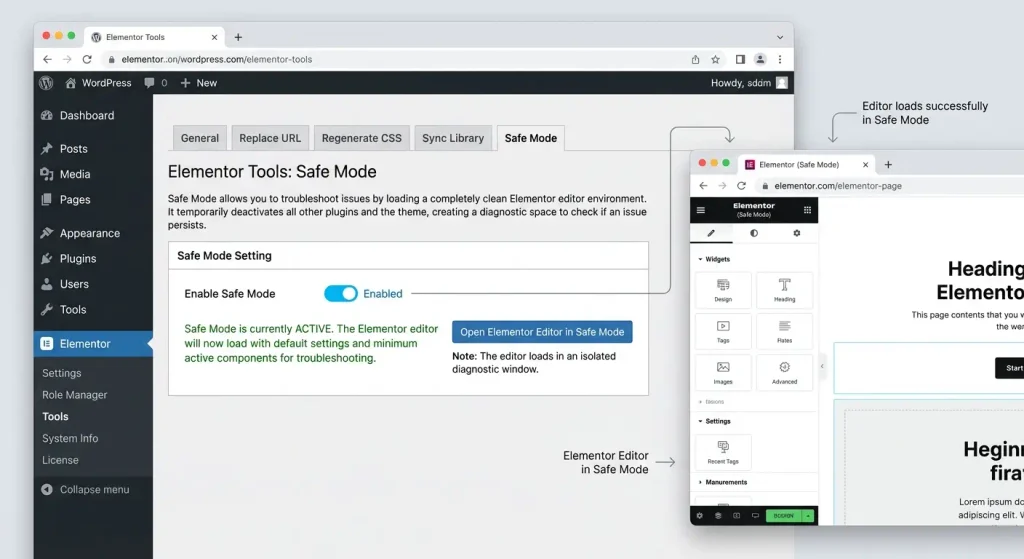The height and width of the screenshot is (559, 1024).
Task: Open the Howdy user avatar menu
Action: click(782, 83)
